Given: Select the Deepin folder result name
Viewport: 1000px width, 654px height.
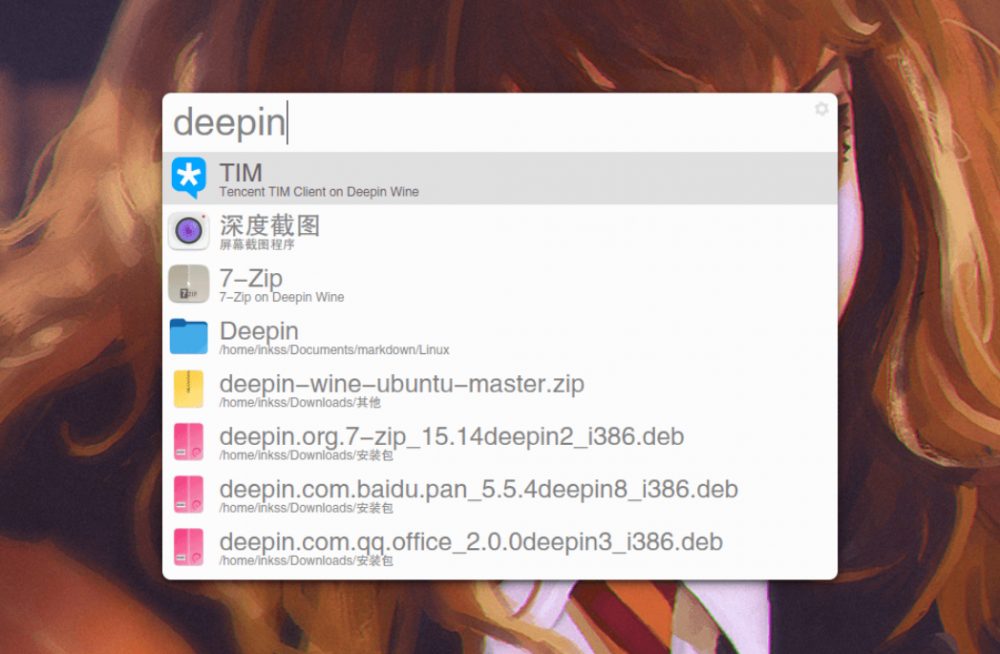Looking at the screenshot, I should [259, 331].
